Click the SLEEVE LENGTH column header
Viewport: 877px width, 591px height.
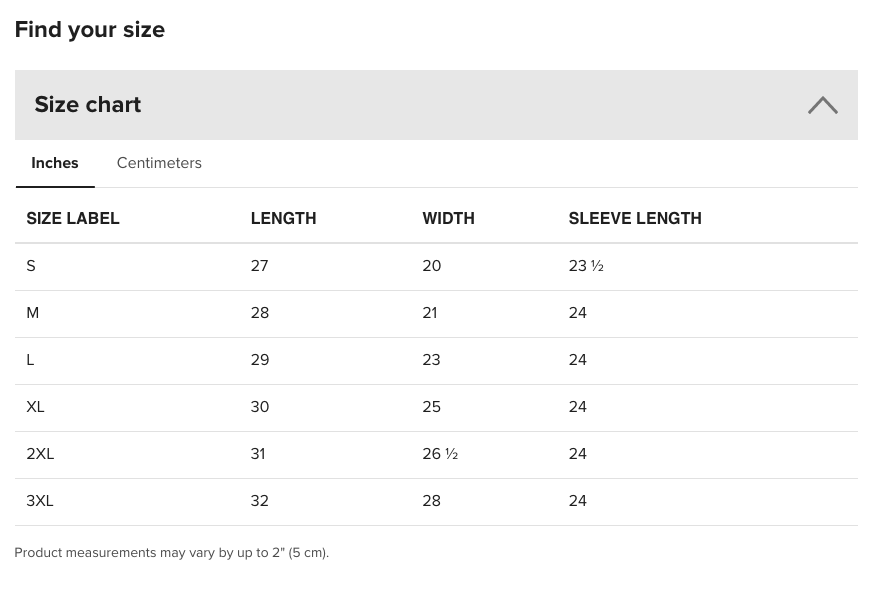tap(635, 218)
